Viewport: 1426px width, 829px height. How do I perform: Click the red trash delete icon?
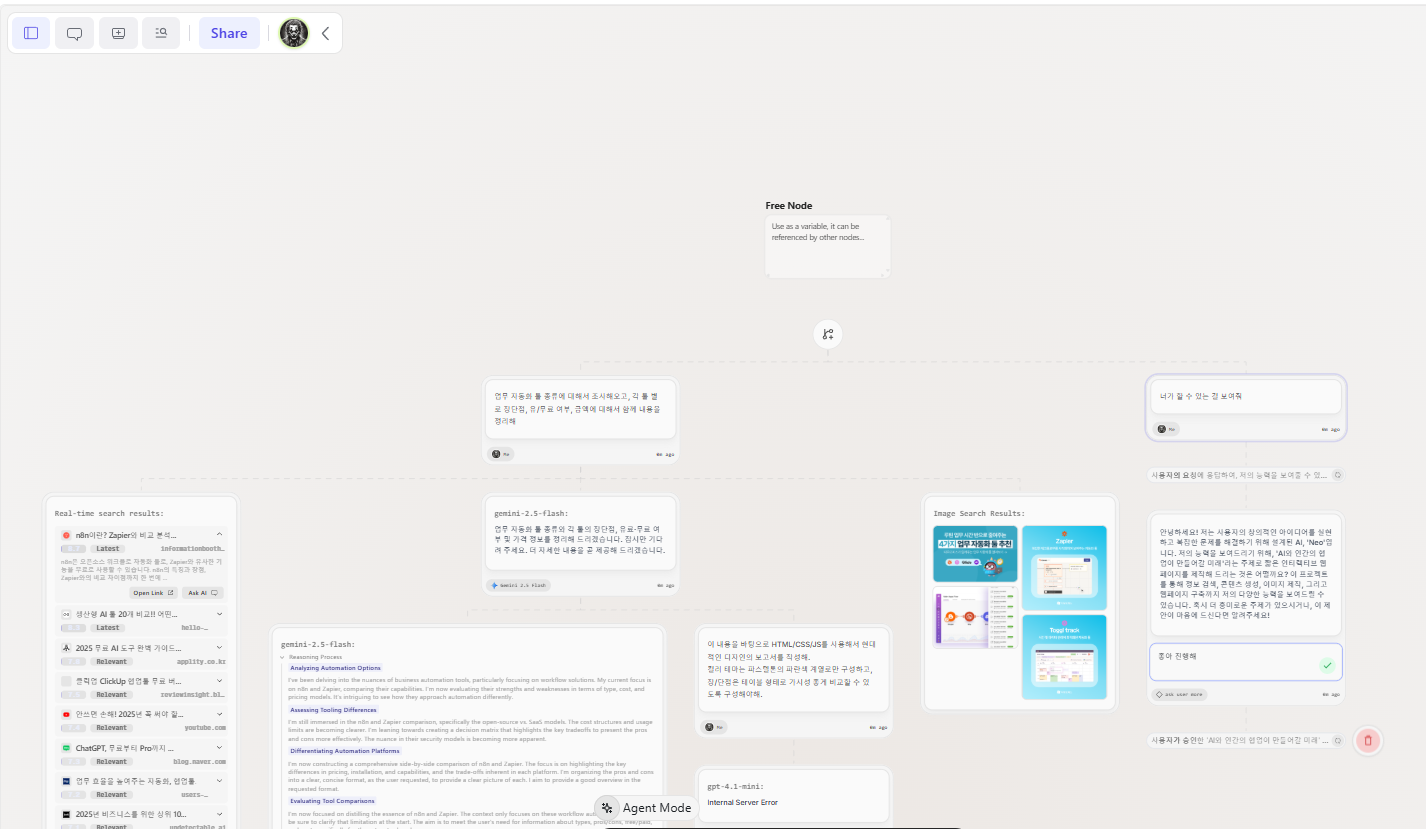pyautogui.click(x=1369, y=741)
